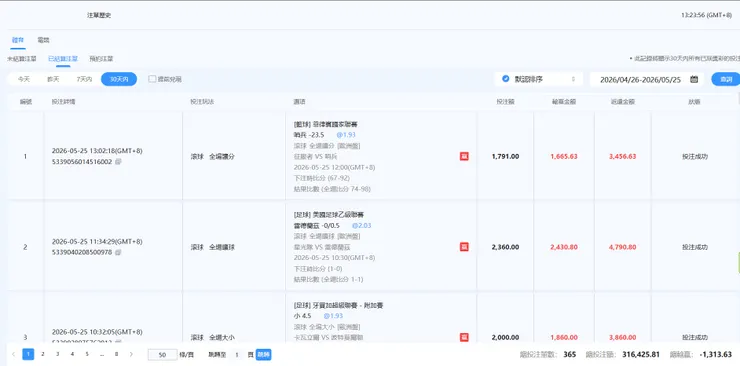Click the clock 13:23:56 (GMT+8)
Screen dimensions: 740x366
[706, 15]
